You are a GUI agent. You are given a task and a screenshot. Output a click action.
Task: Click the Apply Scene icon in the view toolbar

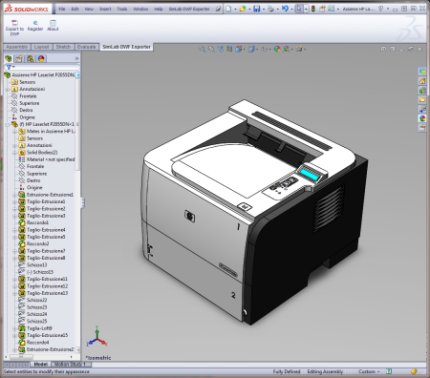286,49
